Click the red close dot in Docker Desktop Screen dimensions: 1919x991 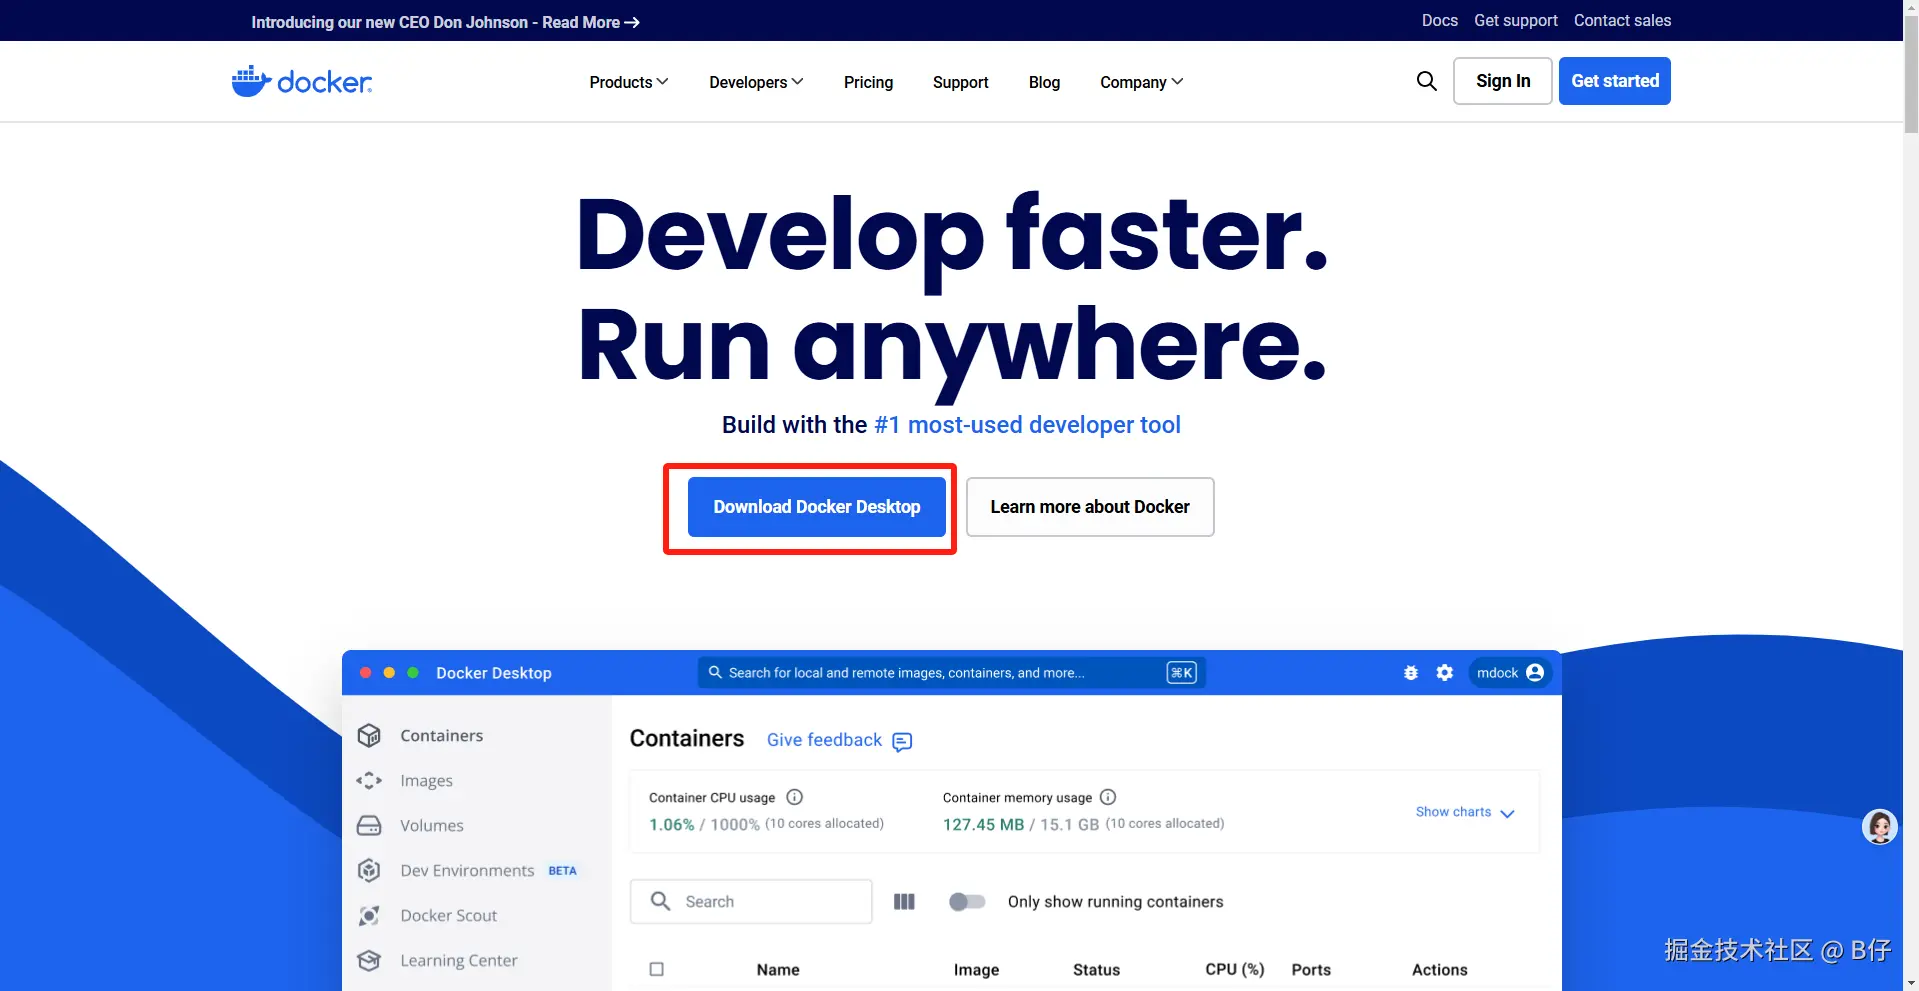366,673
